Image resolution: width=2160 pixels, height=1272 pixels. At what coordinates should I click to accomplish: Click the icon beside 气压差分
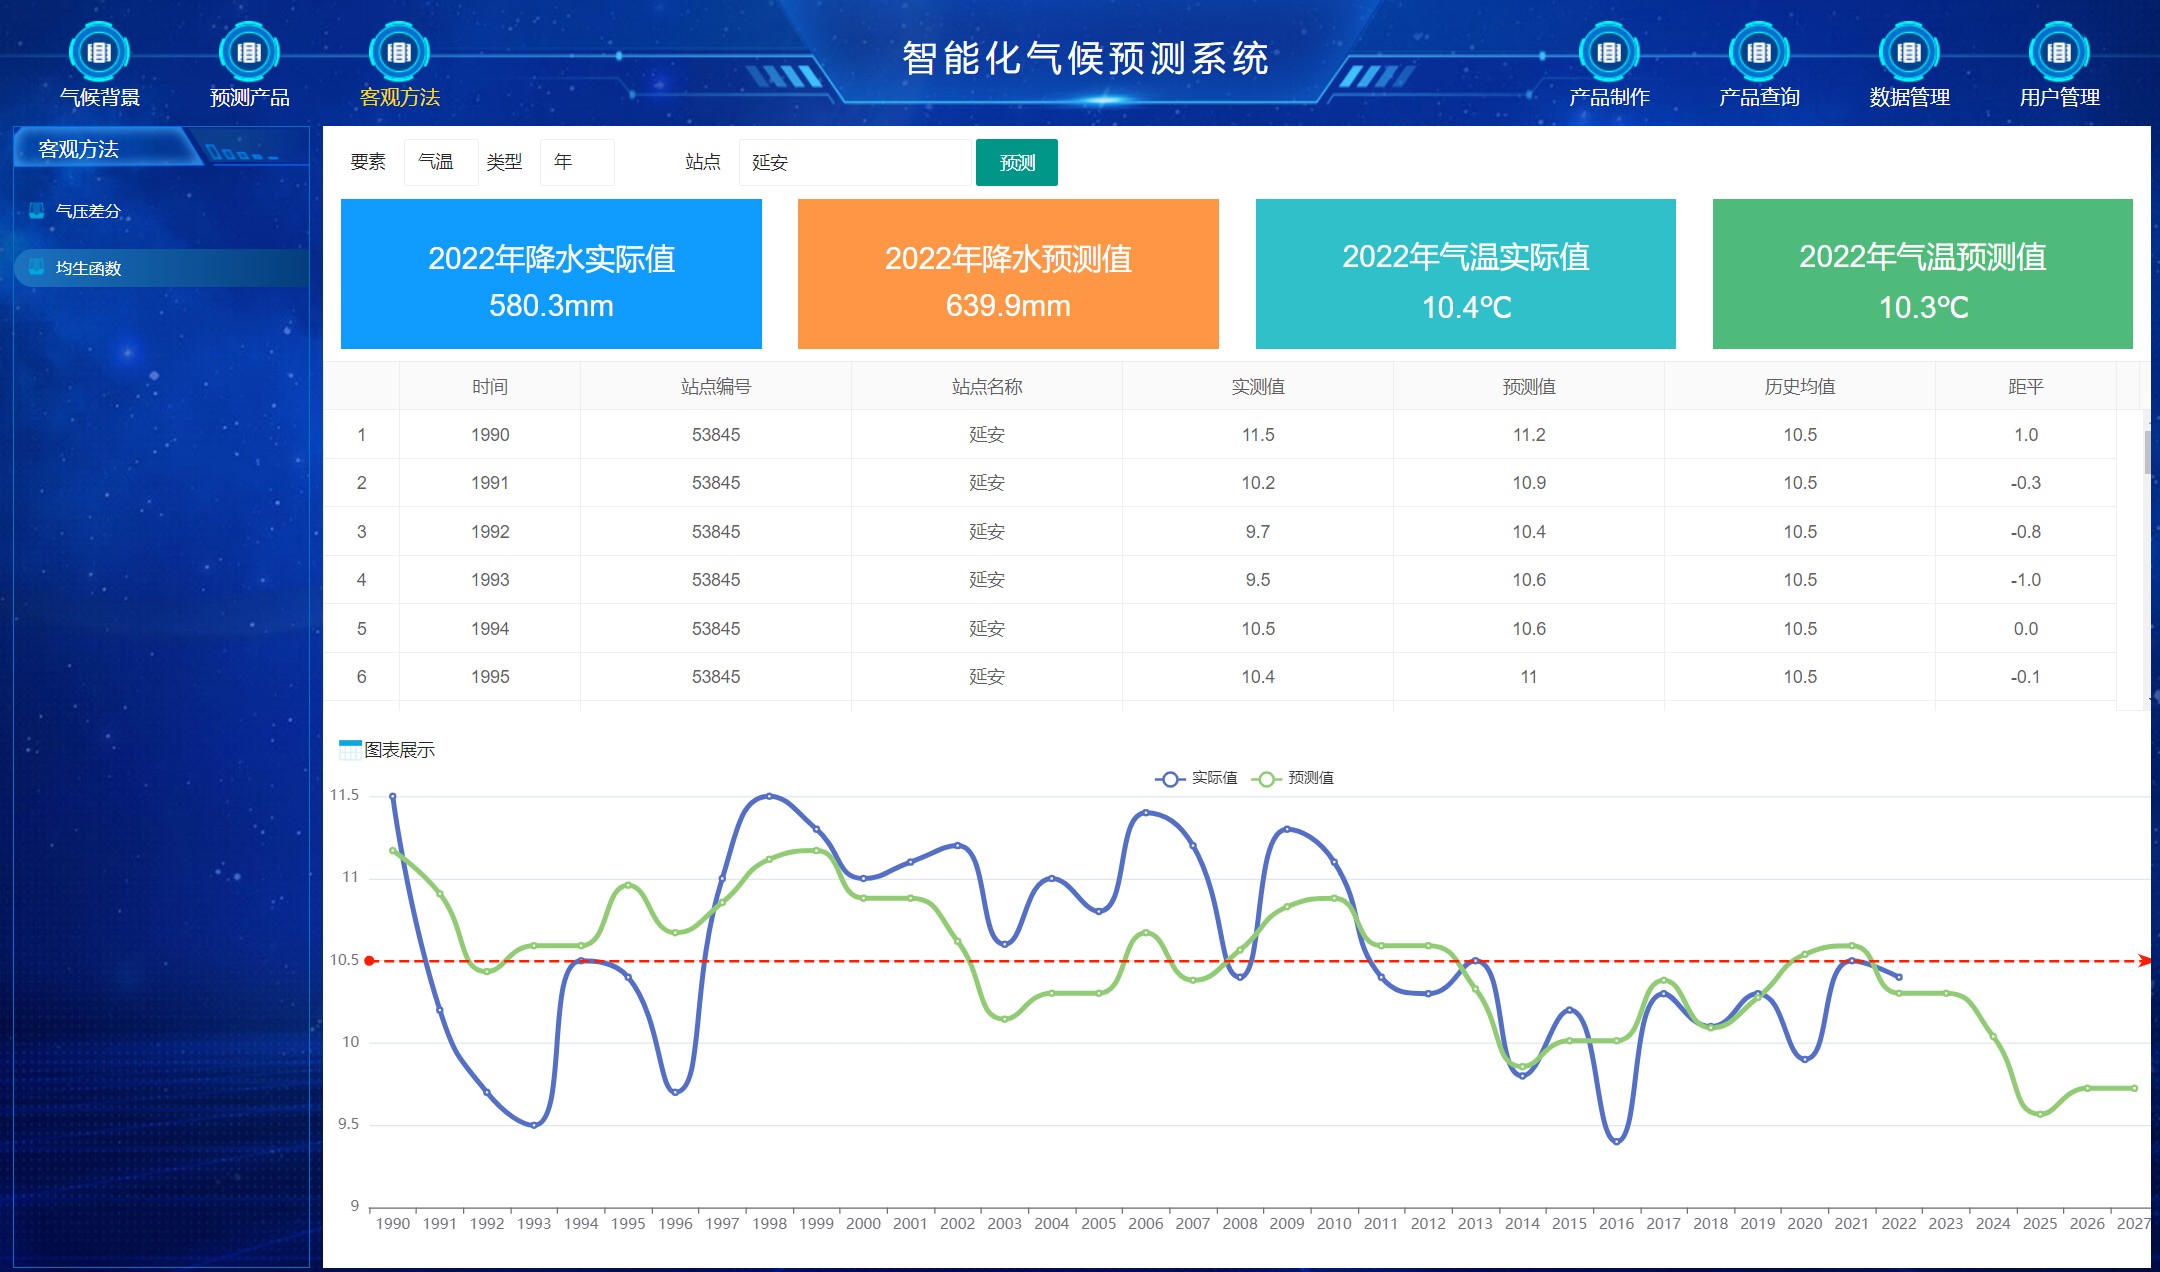tap(37, 210)
